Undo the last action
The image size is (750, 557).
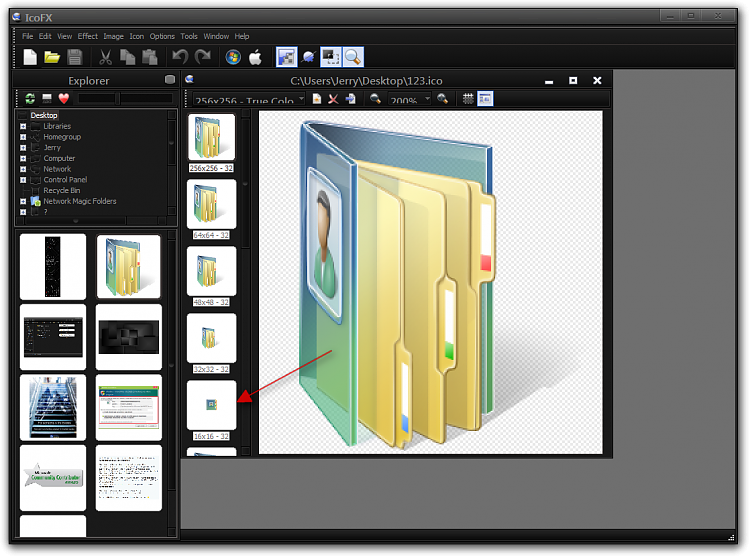point(180,57)
